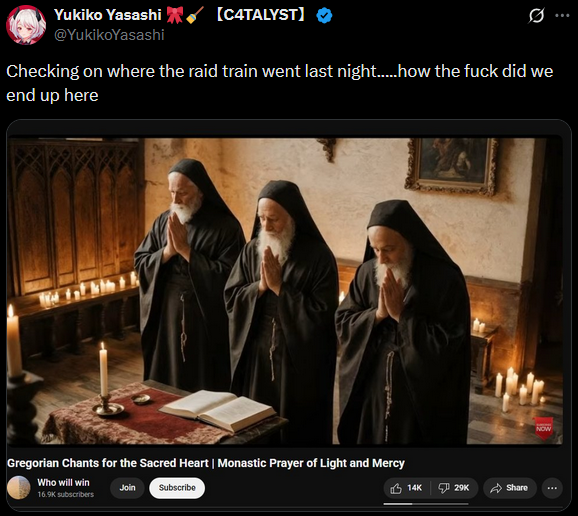The height and width of the screenshot is (516, 578).
Task: Open the video's three-dot options button
Action: click(552, 488)
